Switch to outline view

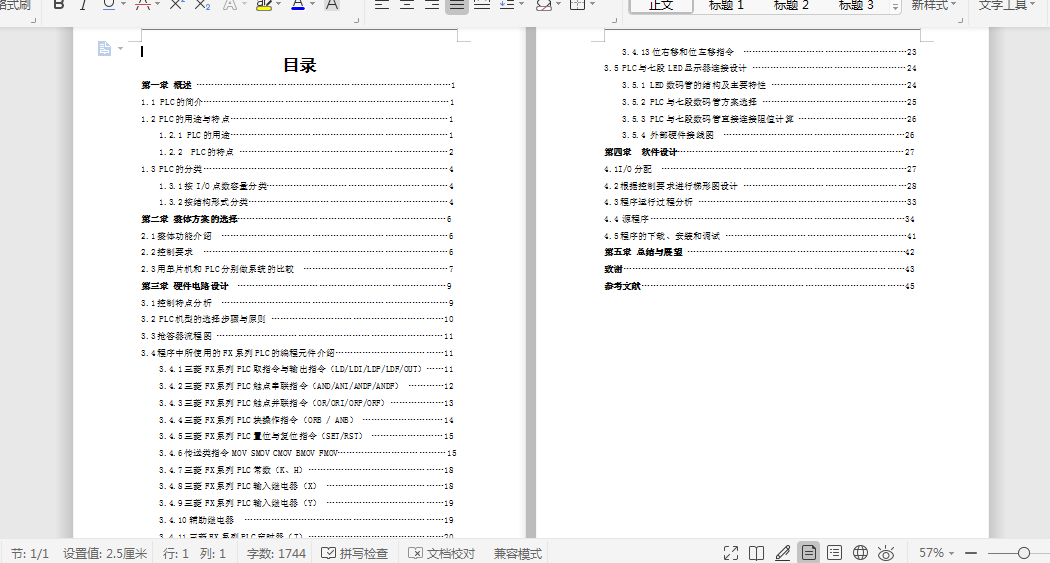tap(834, 553)
